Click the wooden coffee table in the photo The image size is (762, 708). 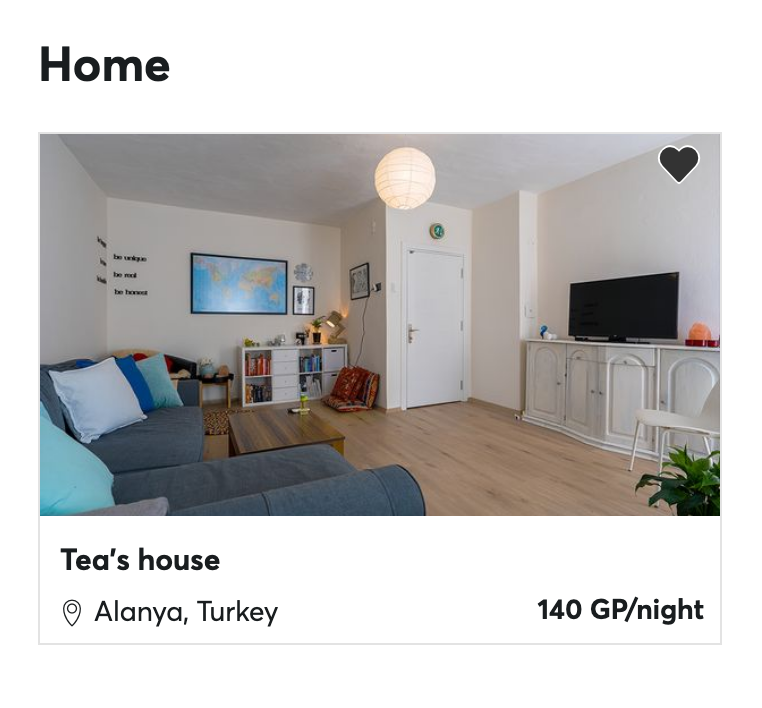pyautogui.click(x=285, y=430)
